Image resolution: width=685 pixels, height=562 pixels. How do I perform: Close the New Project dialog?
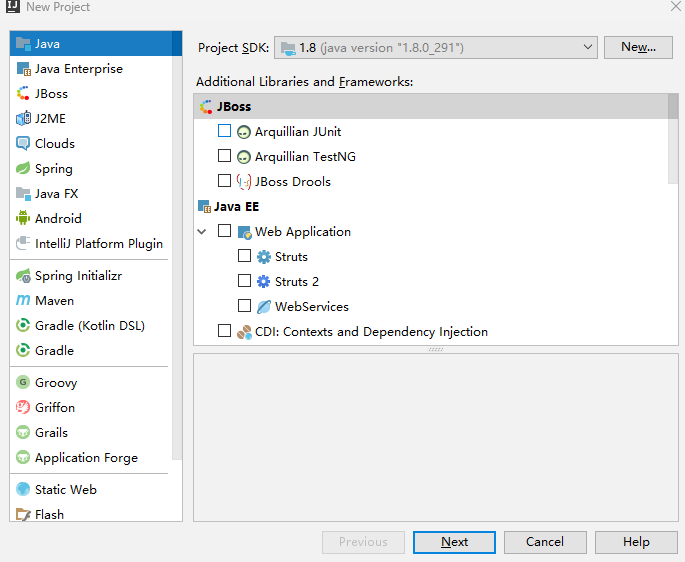(675, 6)
